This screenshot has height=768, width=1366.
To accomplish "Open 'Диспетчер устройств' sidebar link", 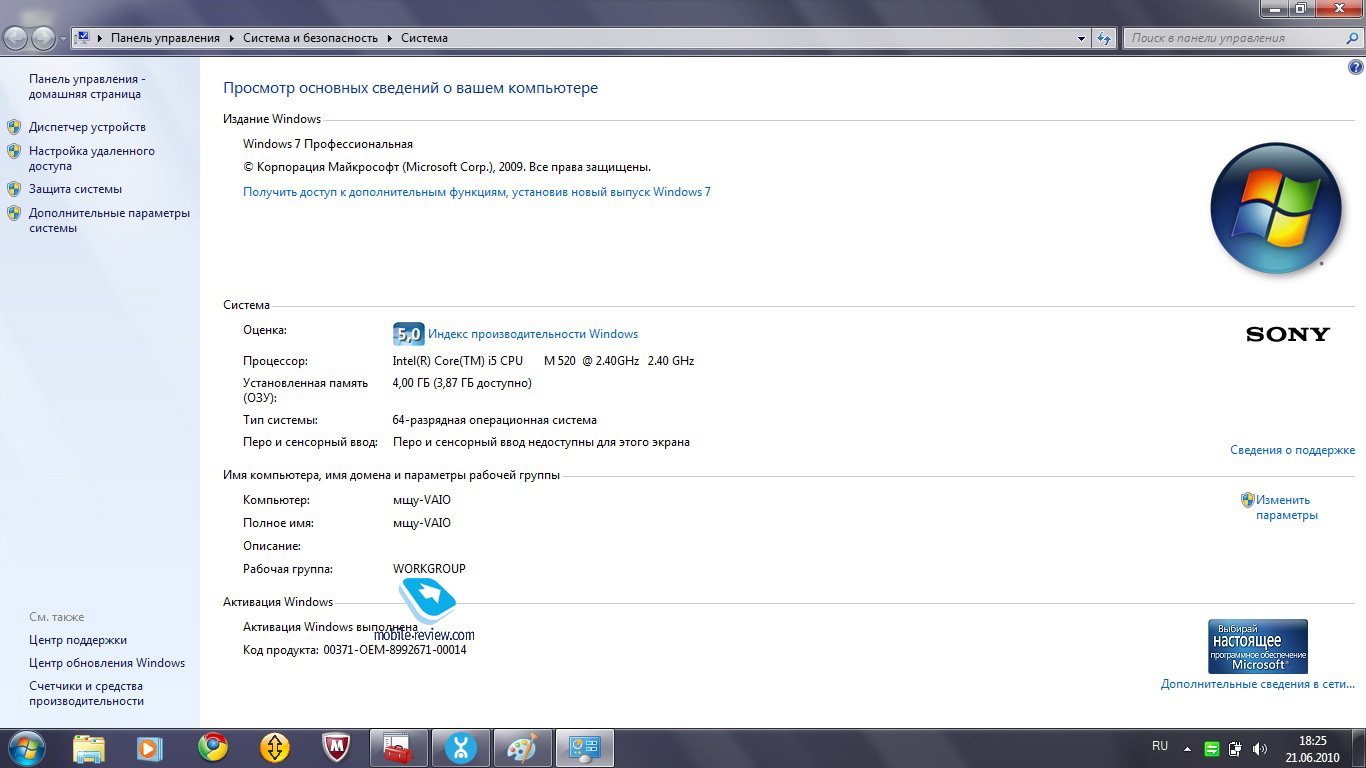I will point(87,127).
